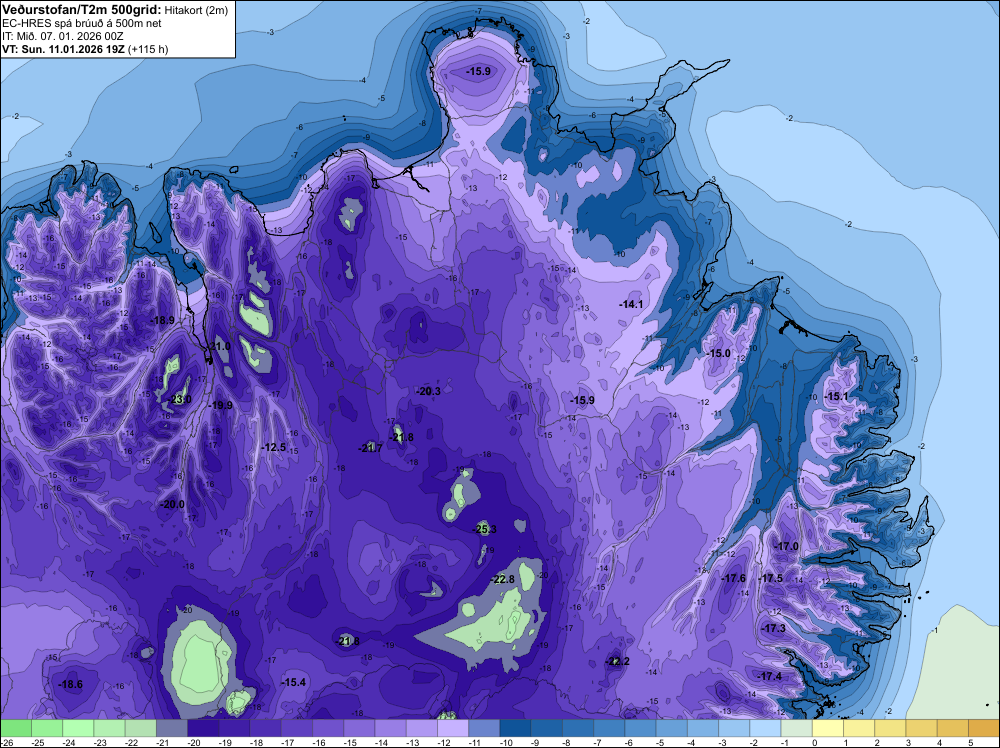This screenshot has width=1000, height=748.
Task: Click the -12.5 temperature reading
Action: point(274,448)
